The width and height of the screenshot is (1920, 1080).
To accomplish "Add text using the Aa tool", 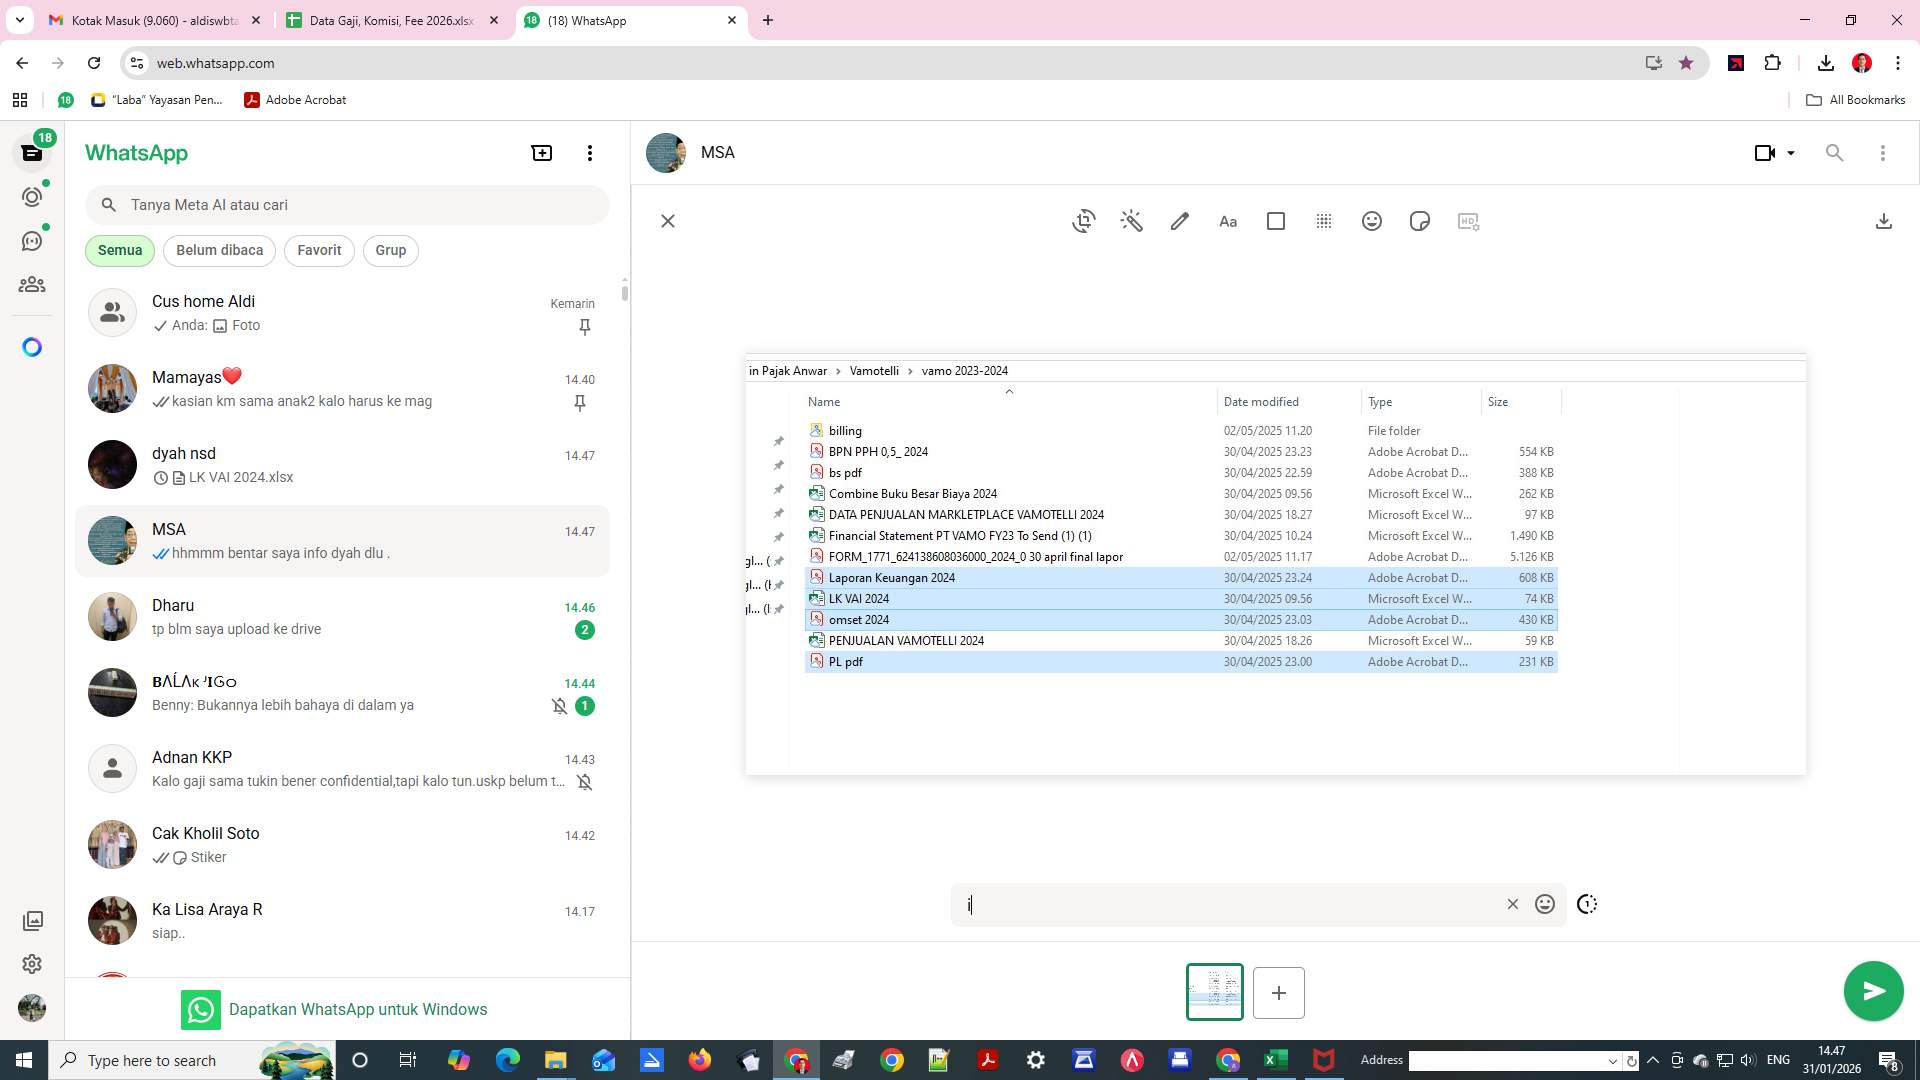I will tap(1227, 221).
